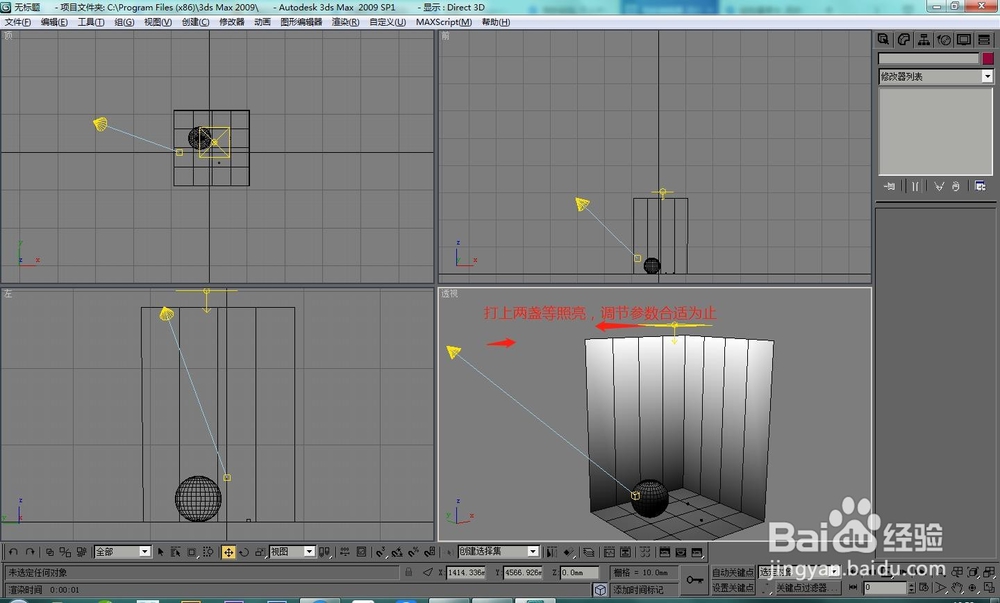The height and width of the screenshot is (603, 1000).
Task: Click Configure Modifier Sets icon
Action: pos(980,186)
